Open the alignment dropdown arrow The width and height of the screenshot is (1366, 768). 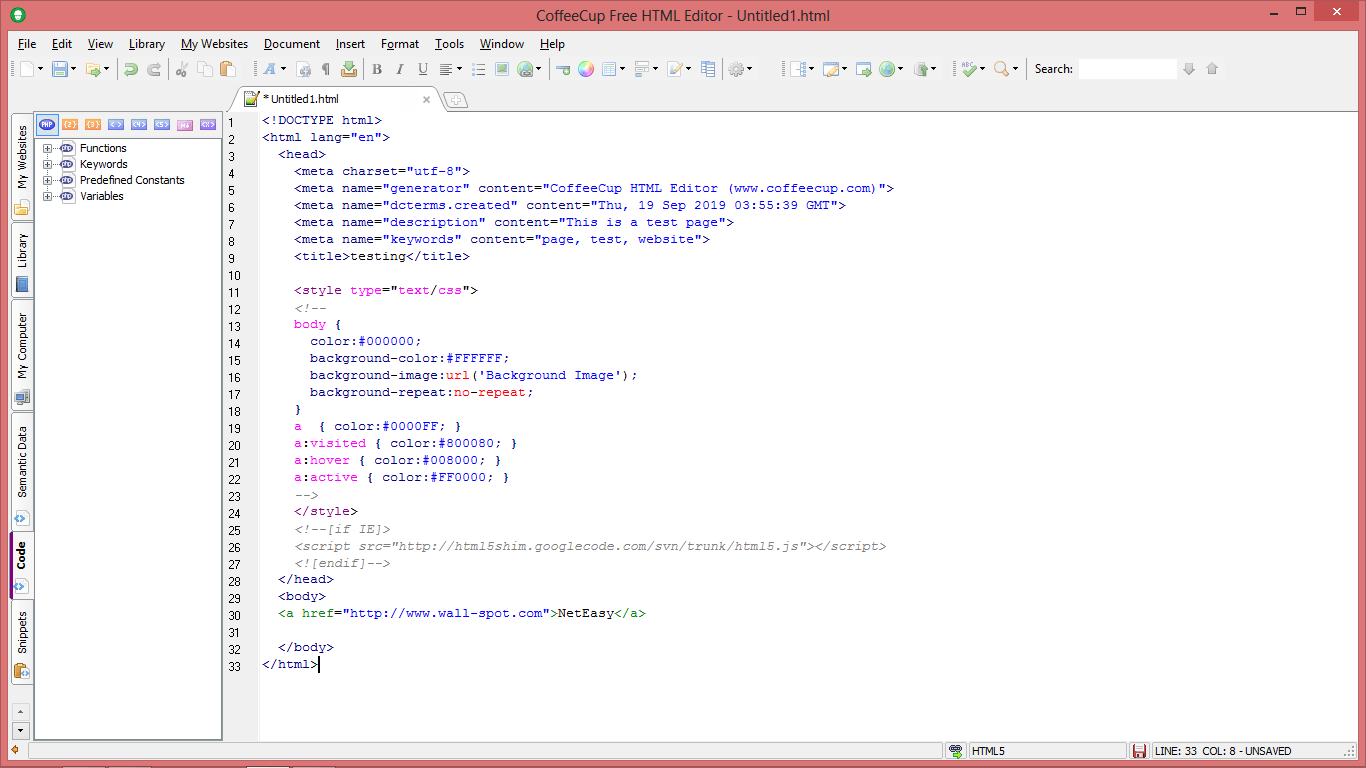[458, 69]
